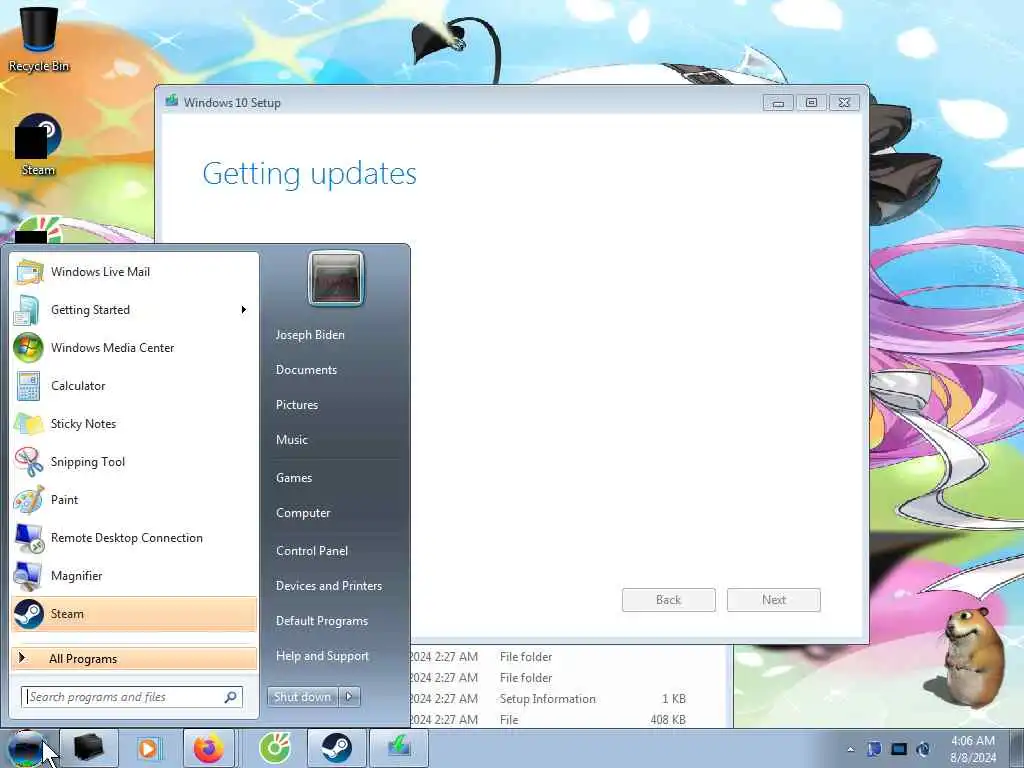1024x768 pixels.
Task: Launch Magnifier from the Start menu
Action: (x=135, y=575)
